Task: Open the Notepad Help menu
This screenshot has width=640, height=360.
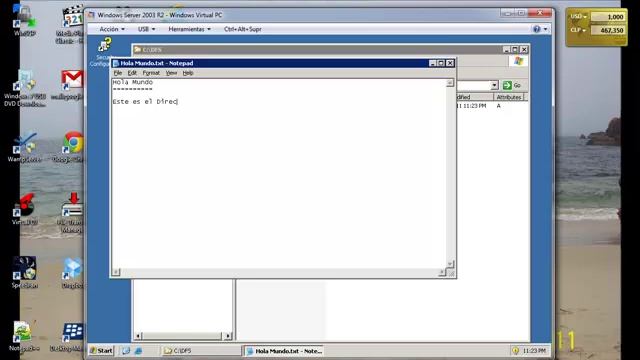Action: tap(188, 73)
